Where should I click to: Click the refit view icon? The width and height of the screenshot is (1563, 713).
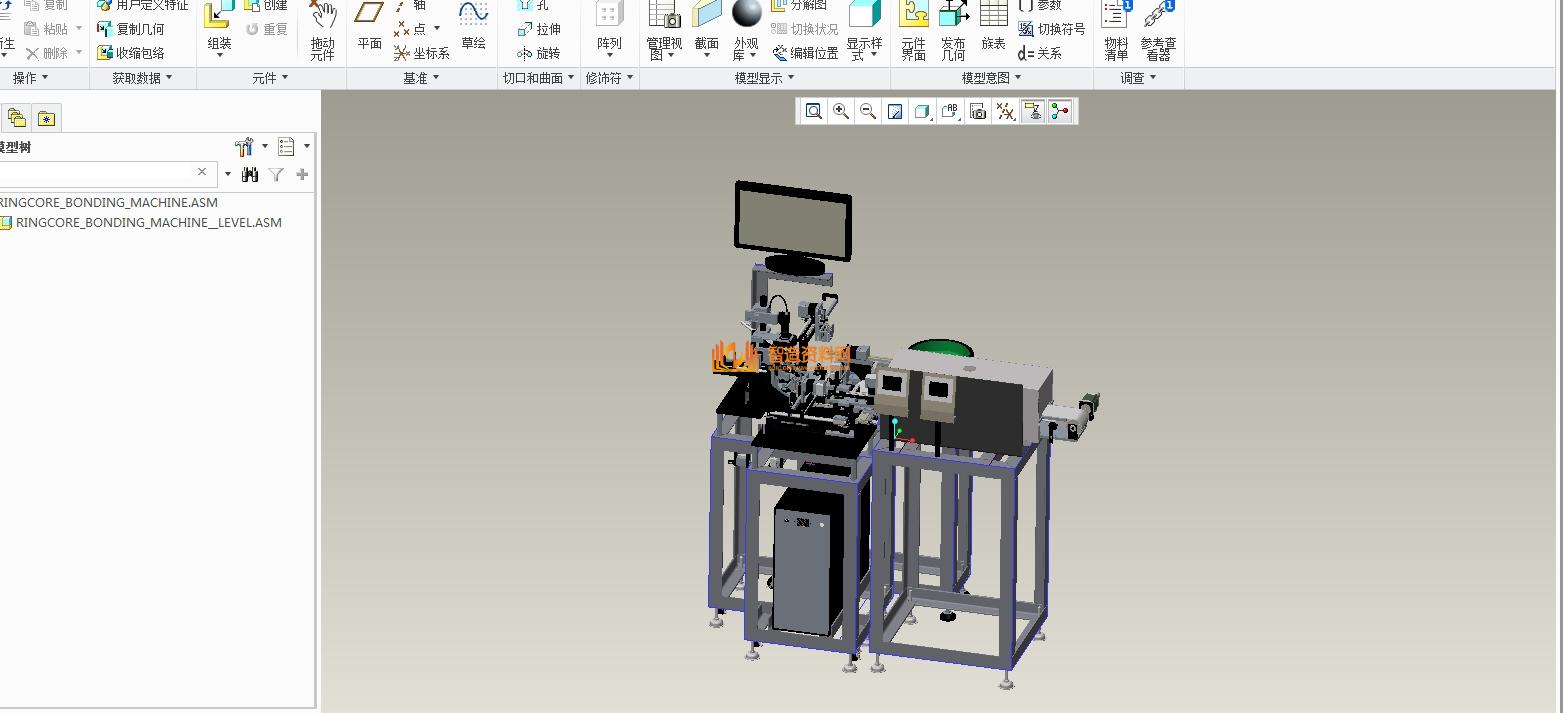tap(814, 112)
